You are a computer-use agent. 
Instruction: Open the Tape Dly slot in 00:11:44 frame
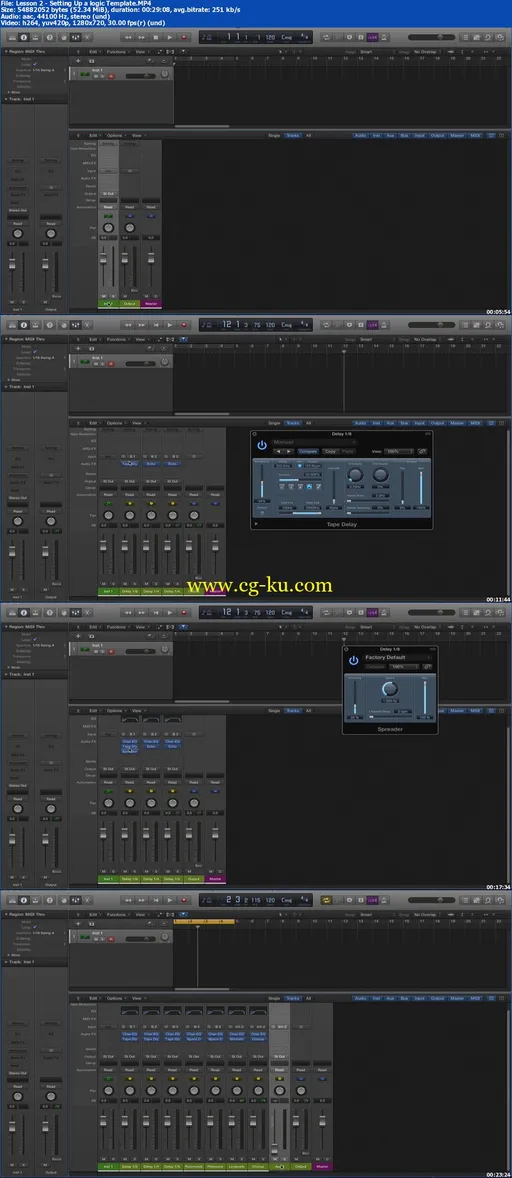click(130, 464)
